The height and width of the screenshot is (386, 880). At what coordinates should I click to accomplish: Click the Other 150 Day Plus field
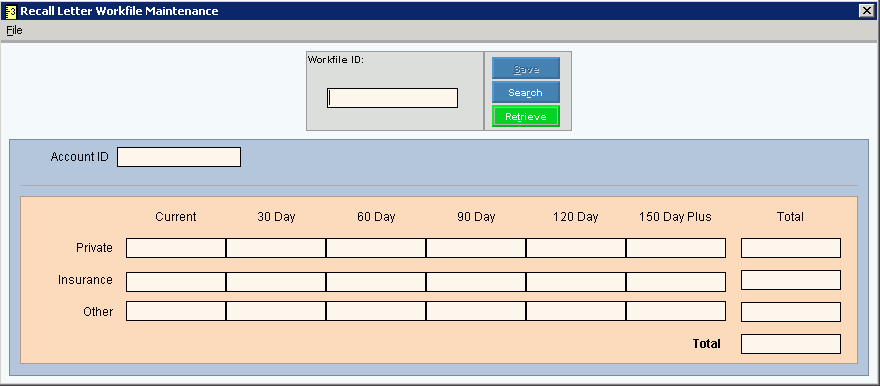[x=676, y=311]
